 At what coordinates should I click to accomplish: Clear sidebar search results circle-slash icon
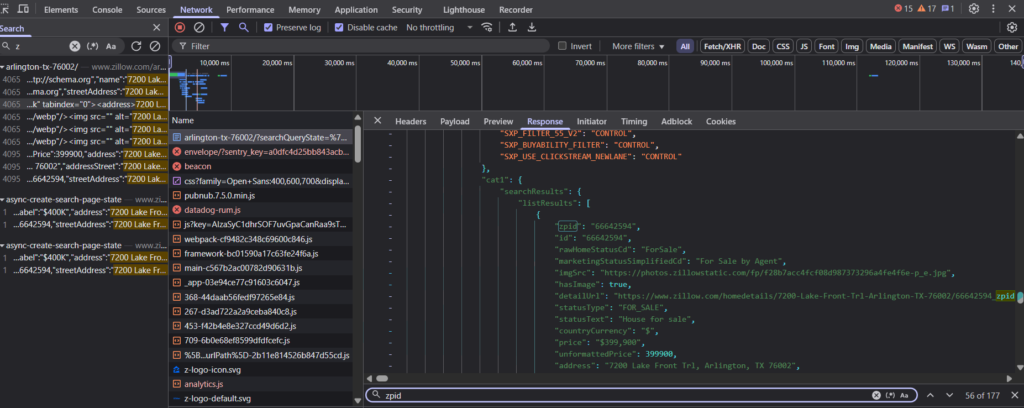pyautogui.click(x=155, y=46)
